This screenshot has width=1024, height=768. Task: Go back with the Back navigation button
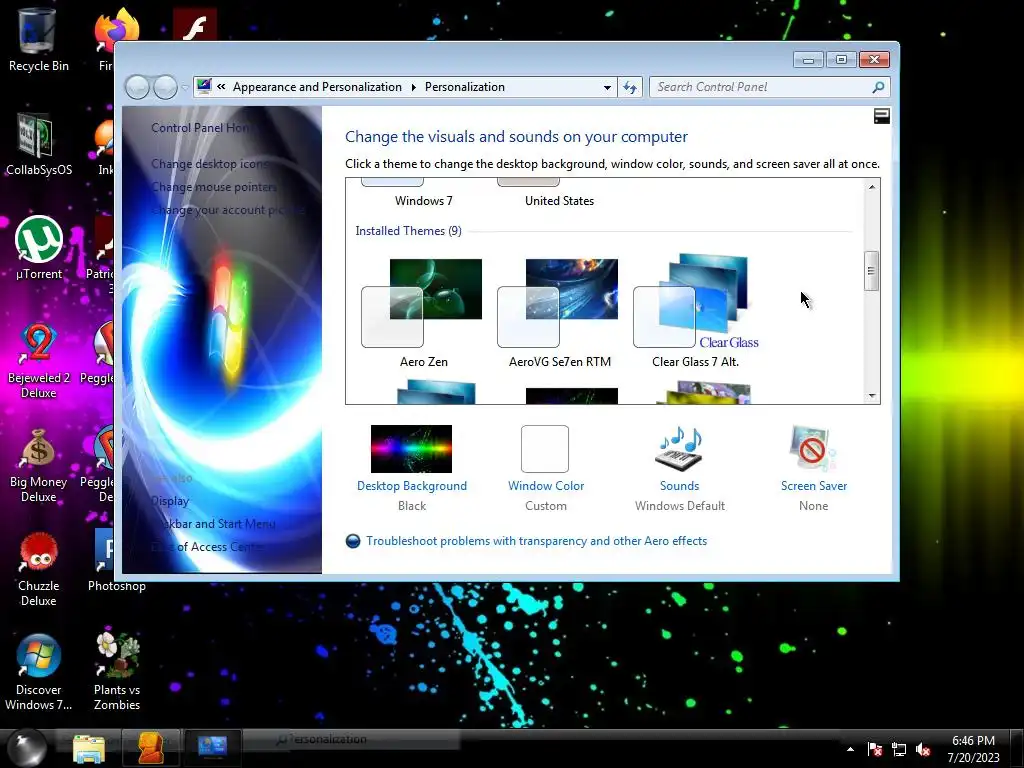click(137, 87)
